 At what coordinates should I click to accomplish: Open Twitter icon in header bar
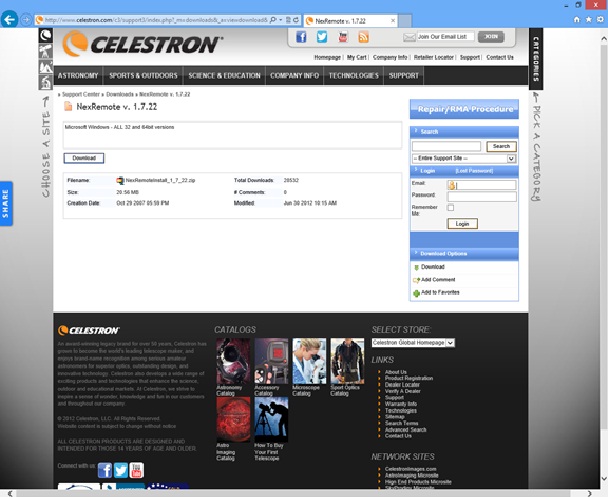point(322,37)
